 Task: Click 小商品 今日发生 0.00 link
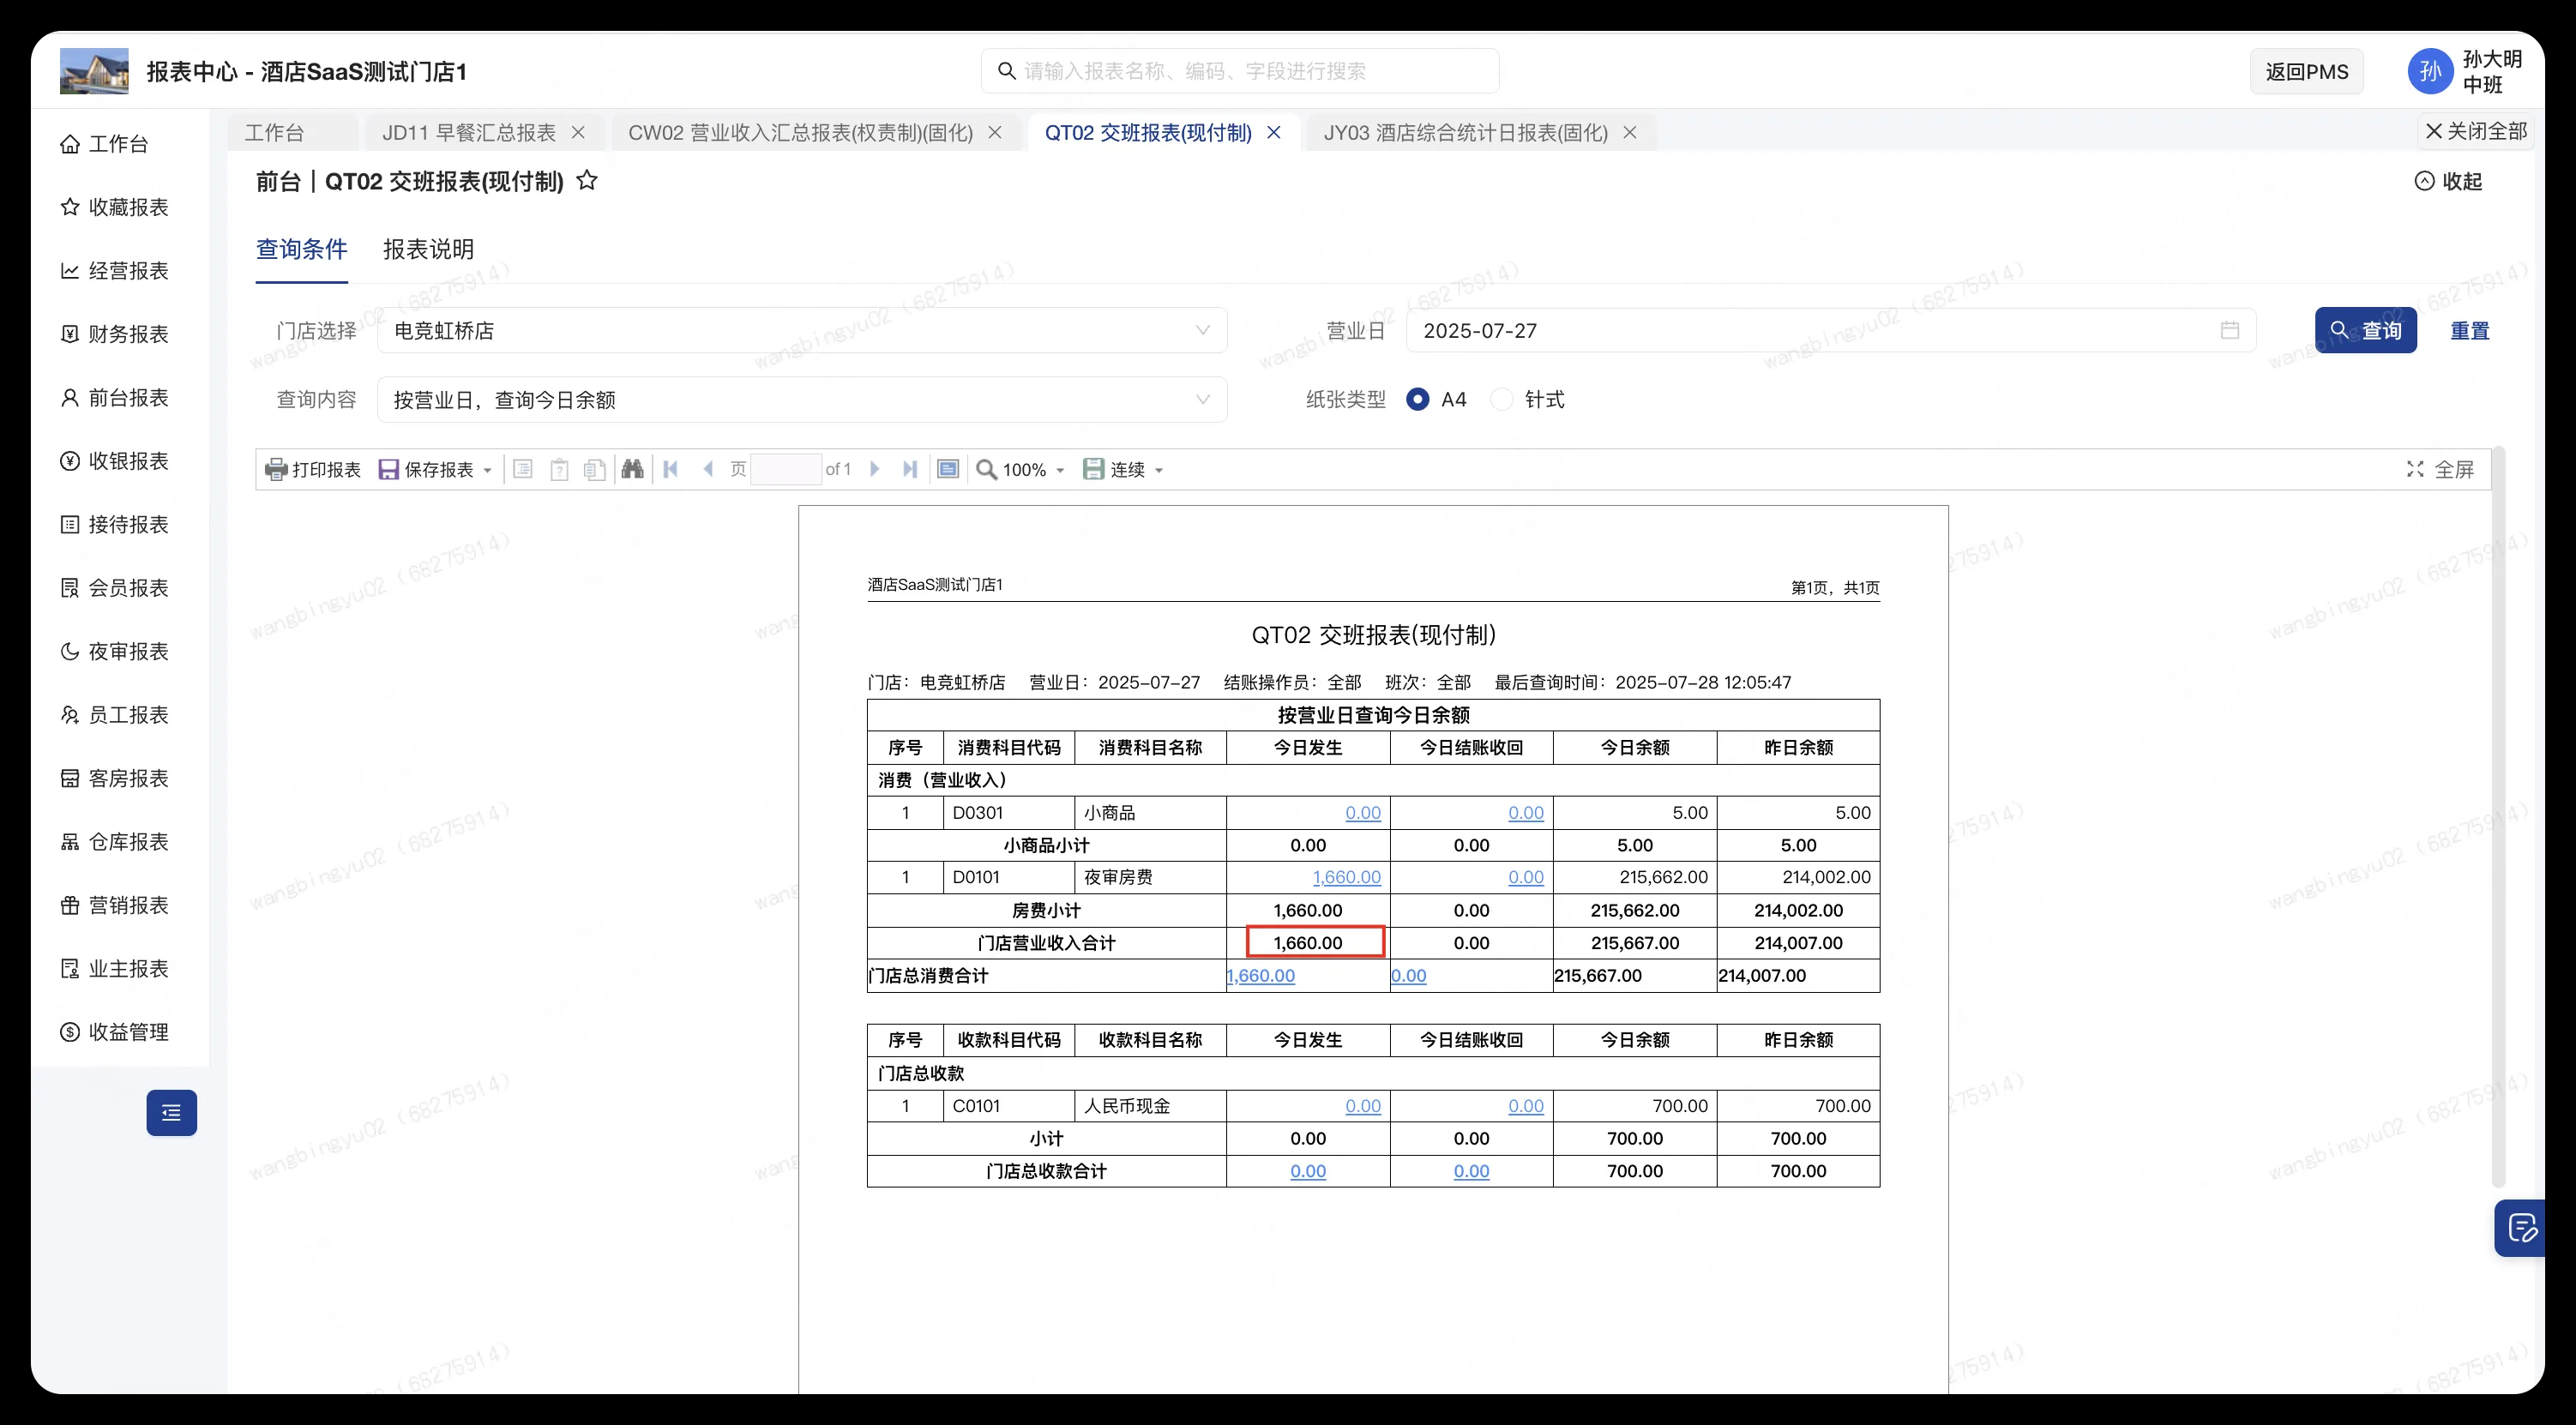(1363, 813)
